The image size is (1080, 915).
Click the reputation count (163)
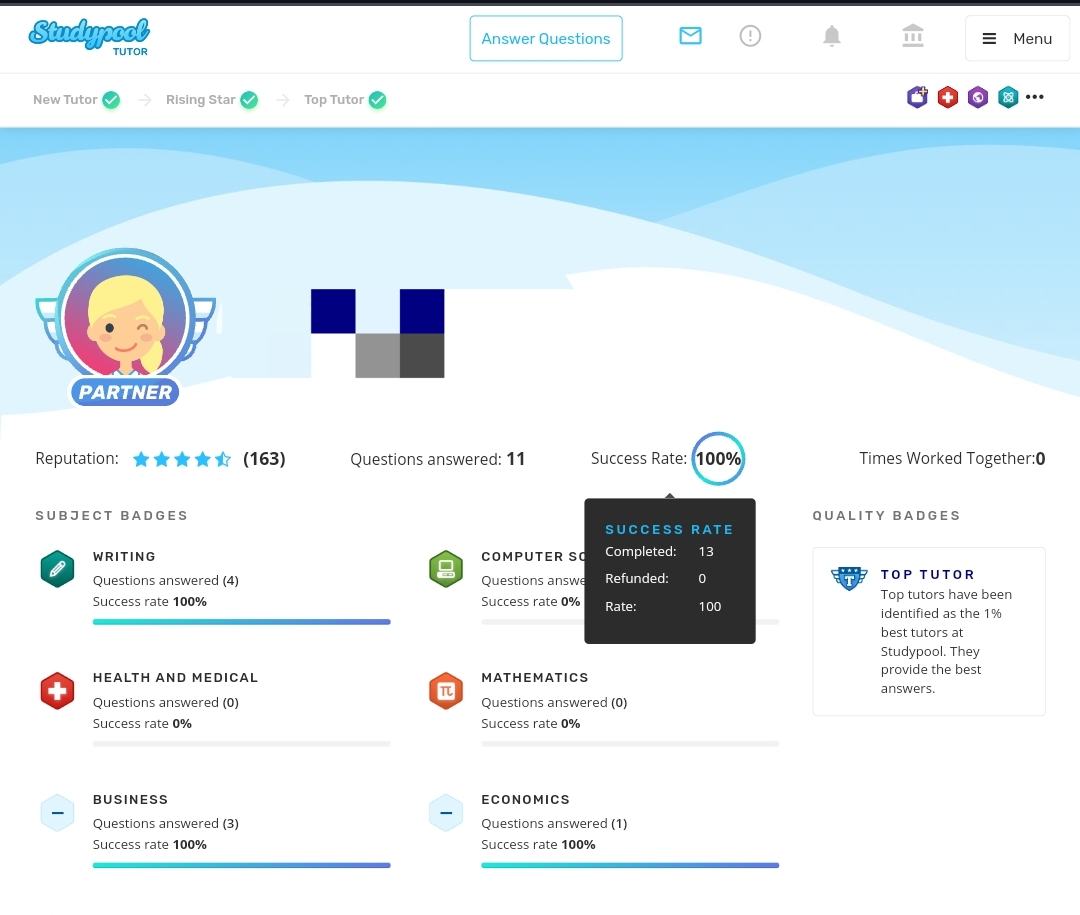click(264, 459)
